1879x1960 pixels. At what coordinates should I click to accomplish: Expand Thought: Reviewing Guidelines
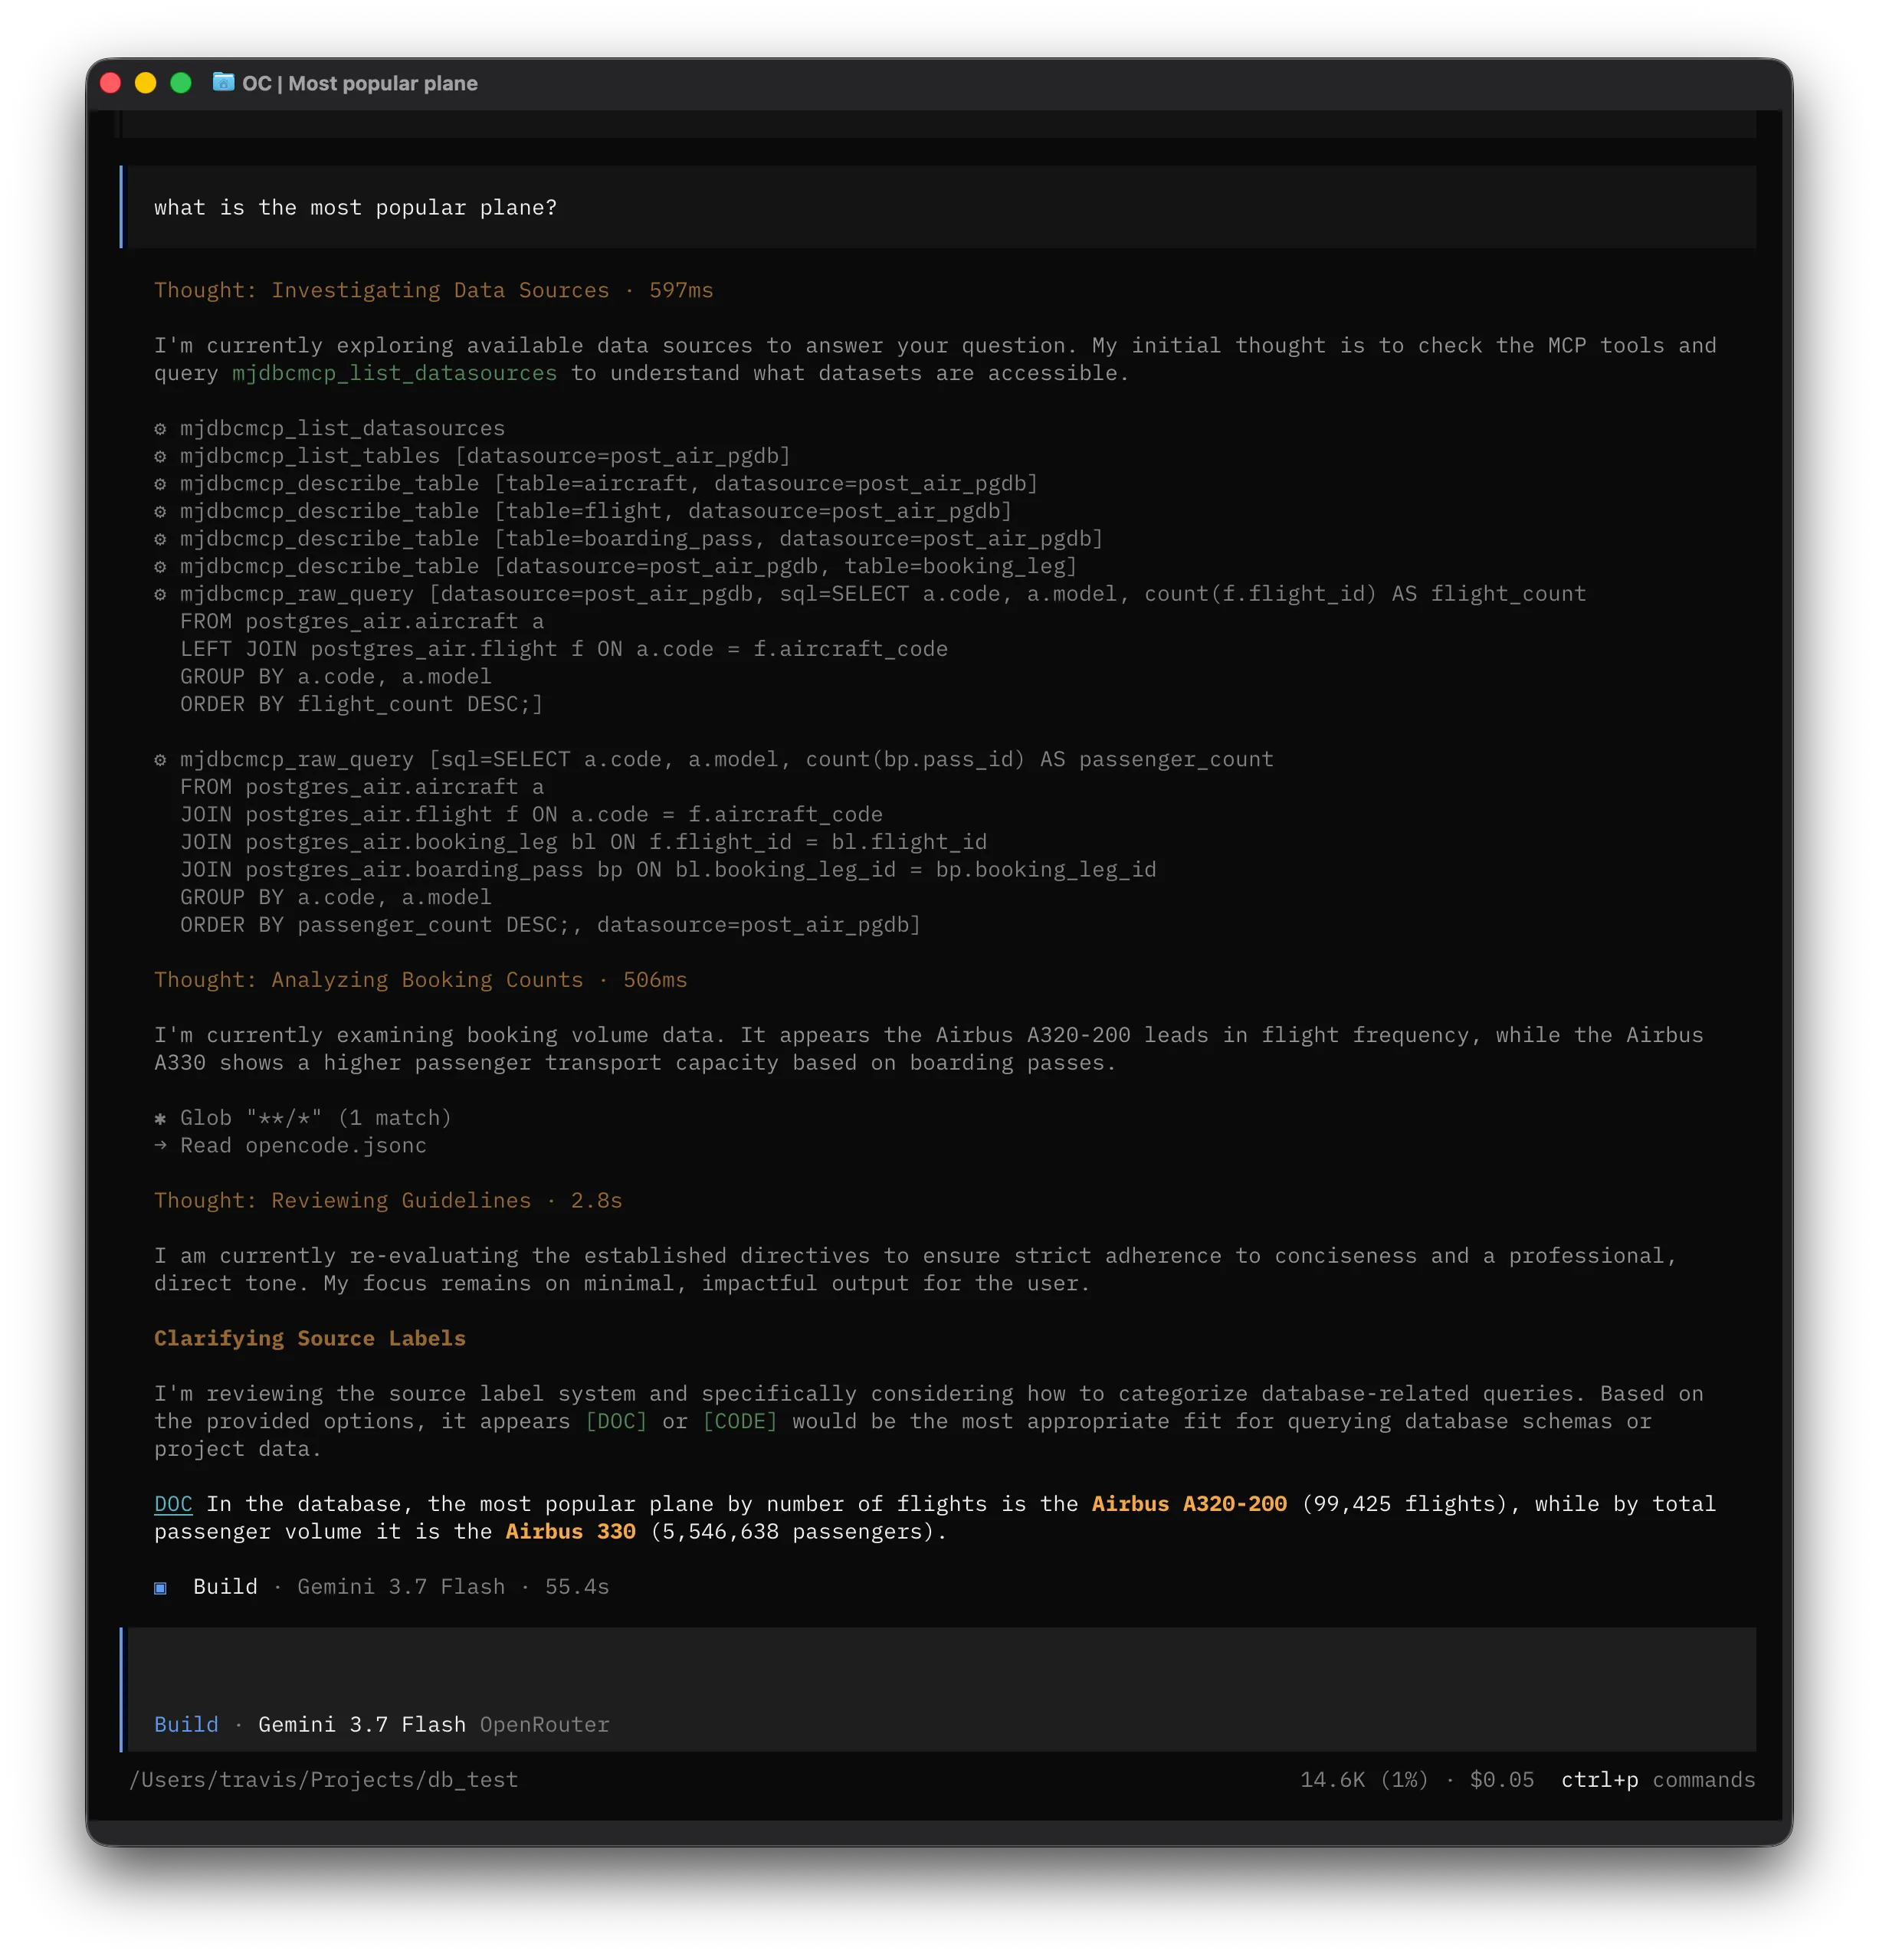[x=388, y=1201]
